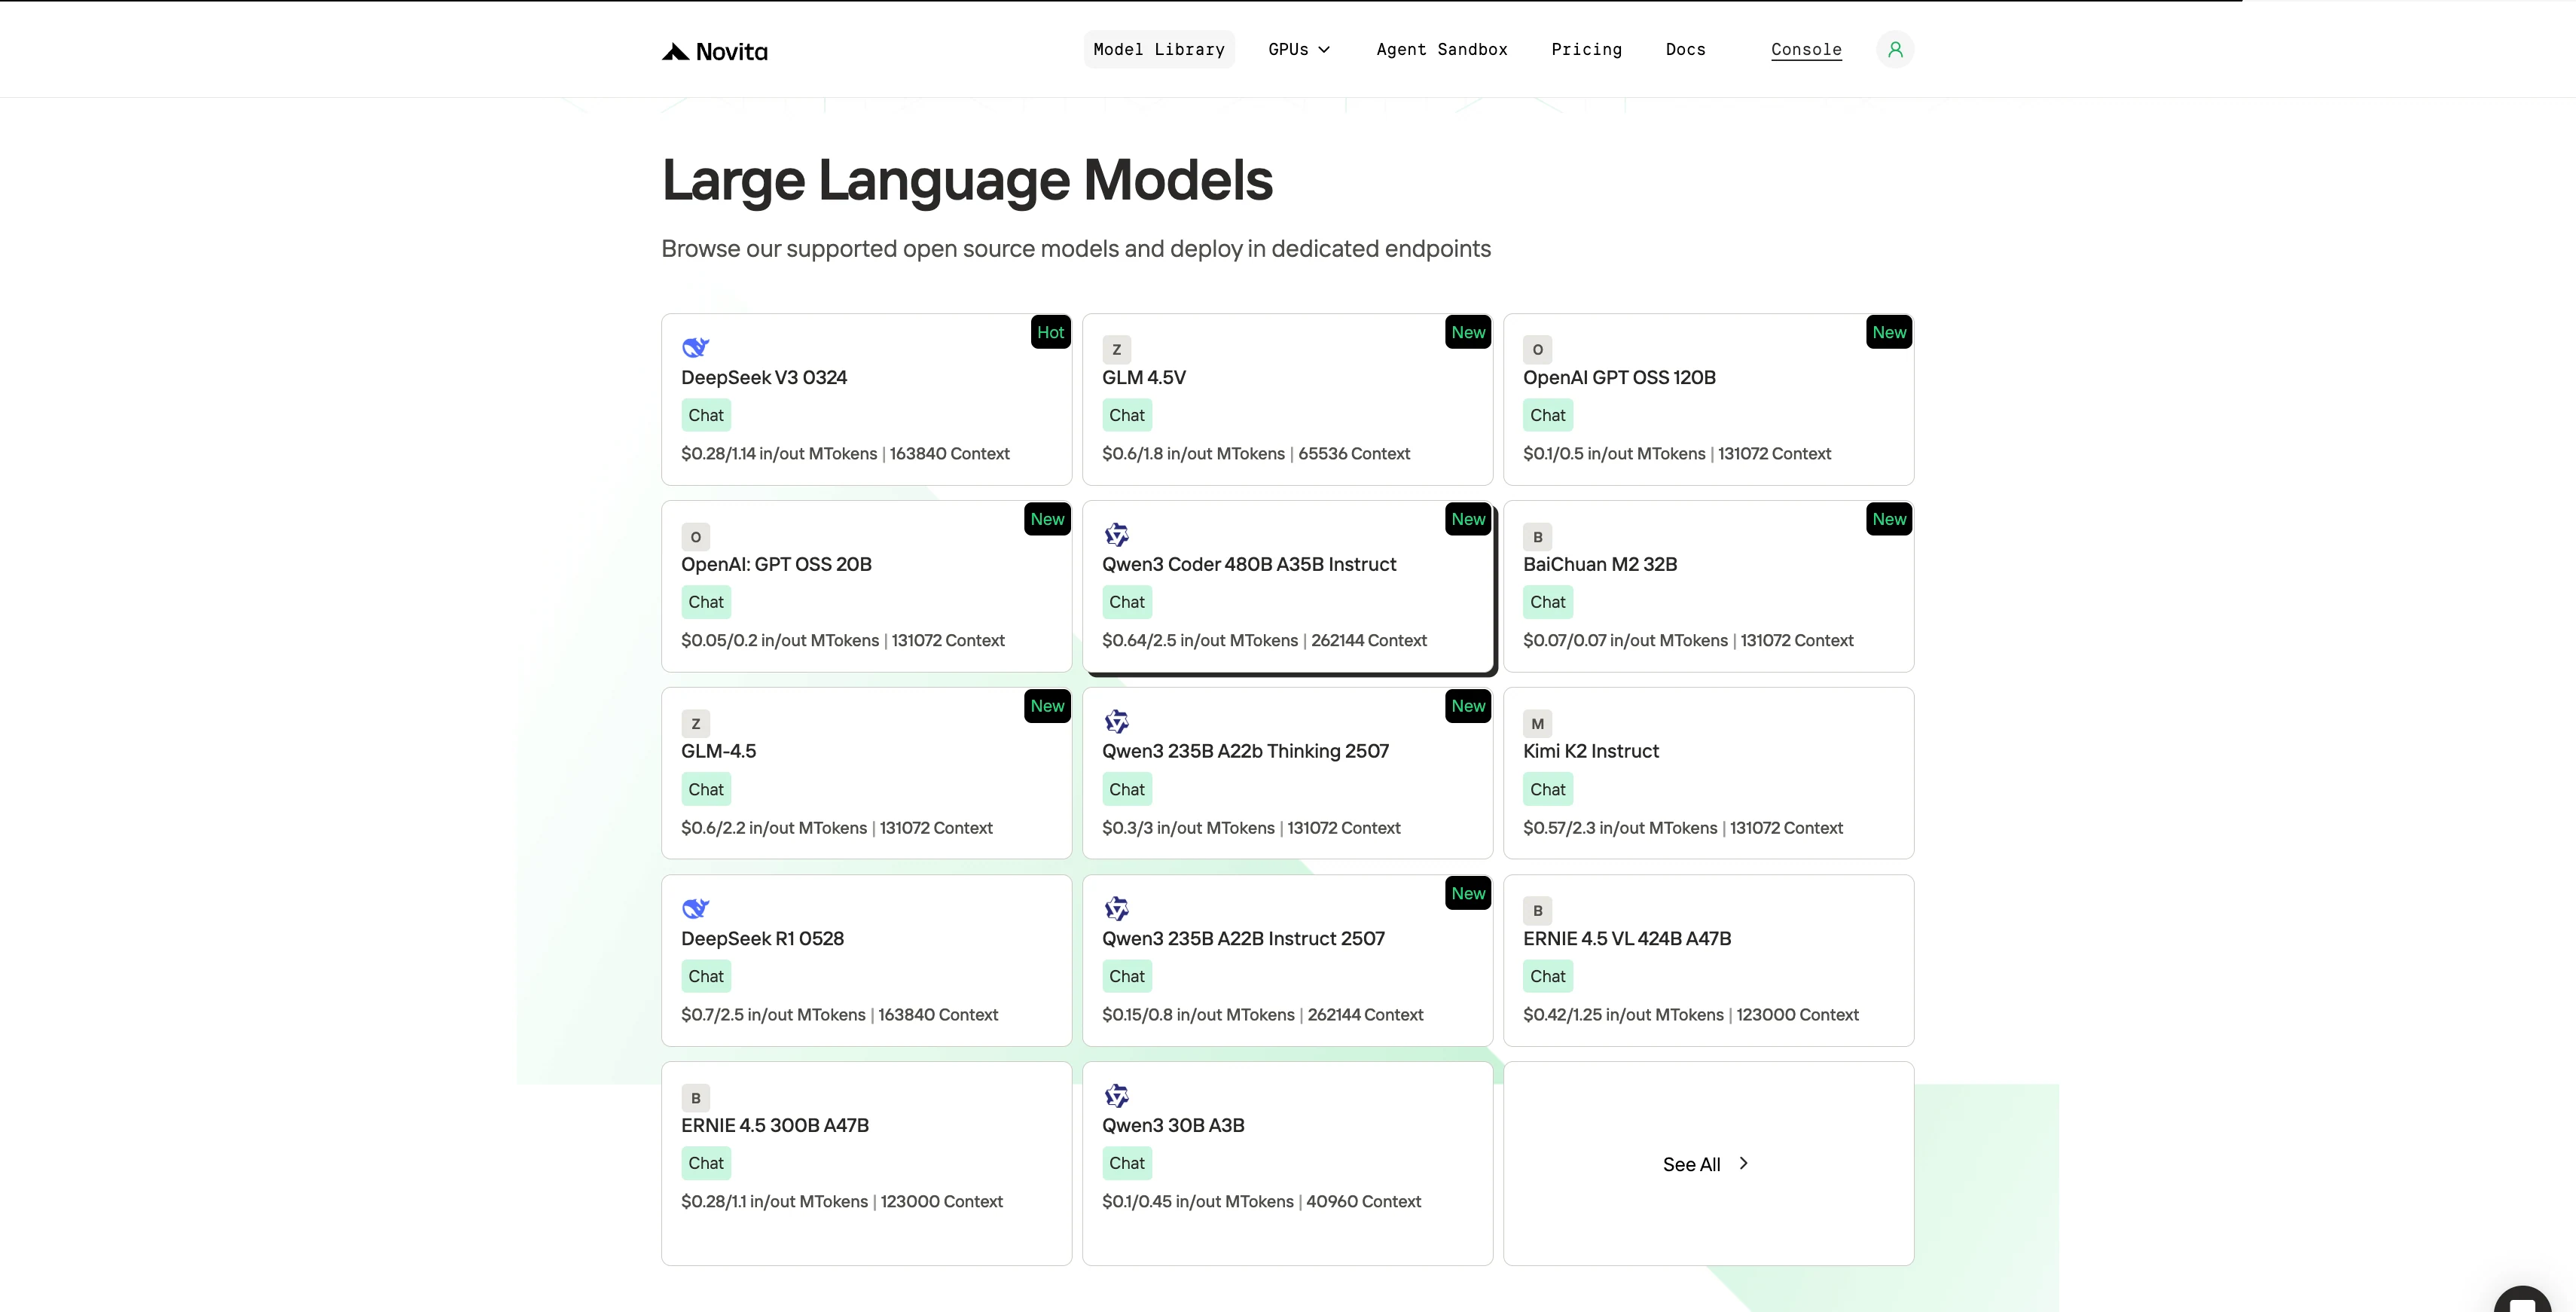Open BaiChuan M2 32B title
Viewport: 2576px width, 1312px height.
pos(1600,565)
